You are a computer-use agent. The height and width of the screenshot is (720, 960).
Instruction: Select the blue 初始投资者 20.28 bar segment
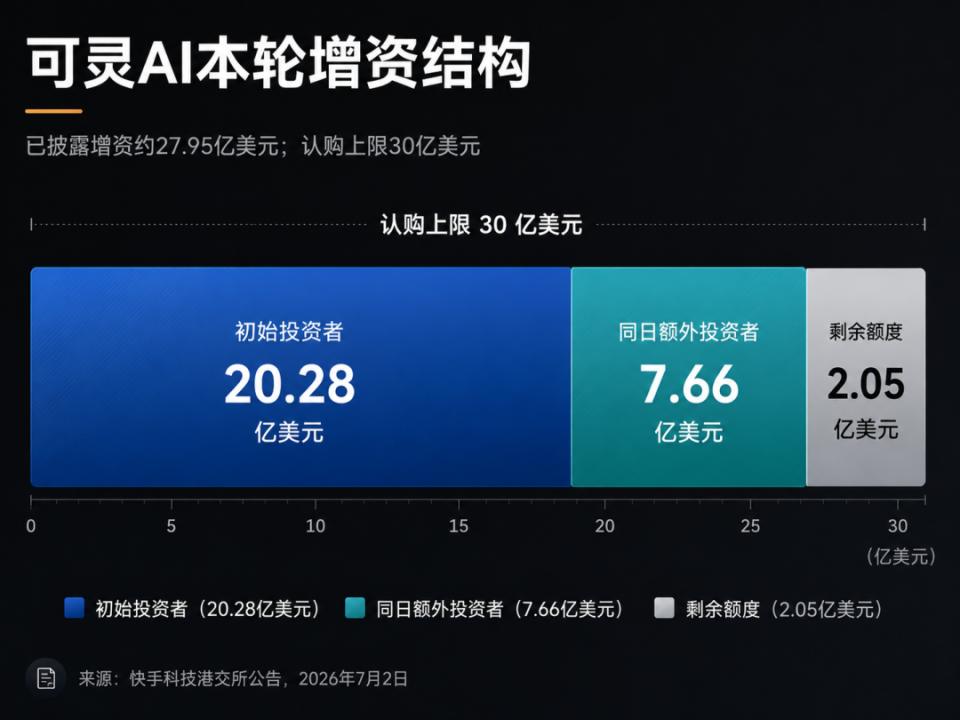click(301, 377)
